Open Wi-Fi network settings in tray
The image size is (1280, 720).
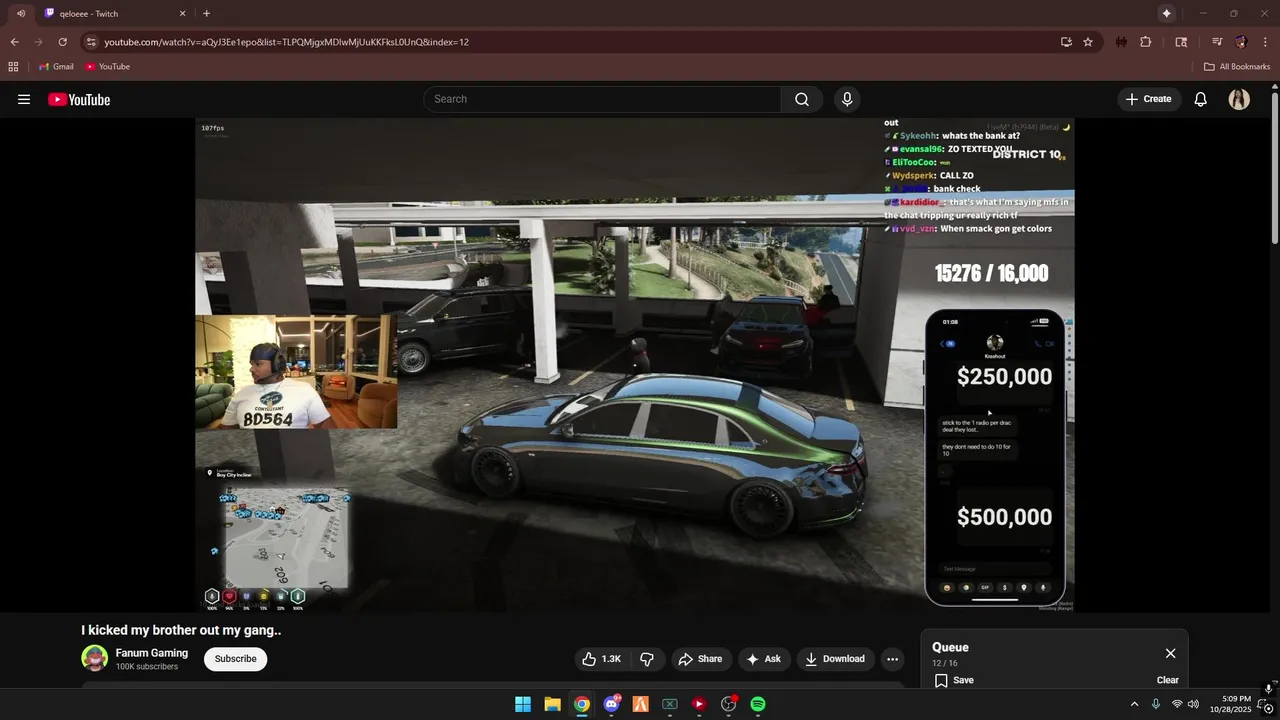pos(1177,704)
